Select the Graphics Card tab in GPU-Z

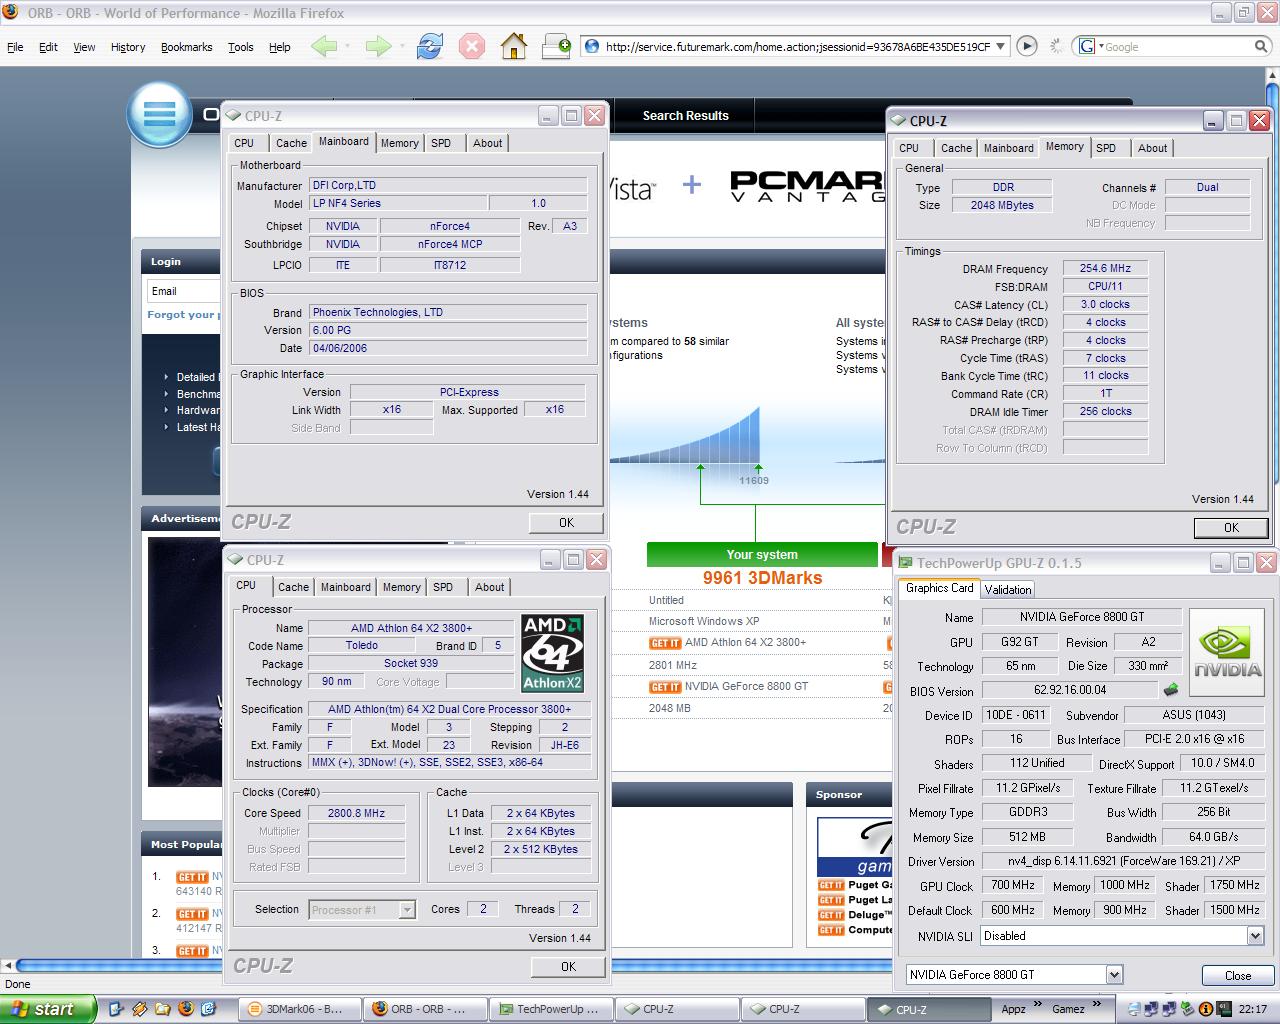point(939,588)
